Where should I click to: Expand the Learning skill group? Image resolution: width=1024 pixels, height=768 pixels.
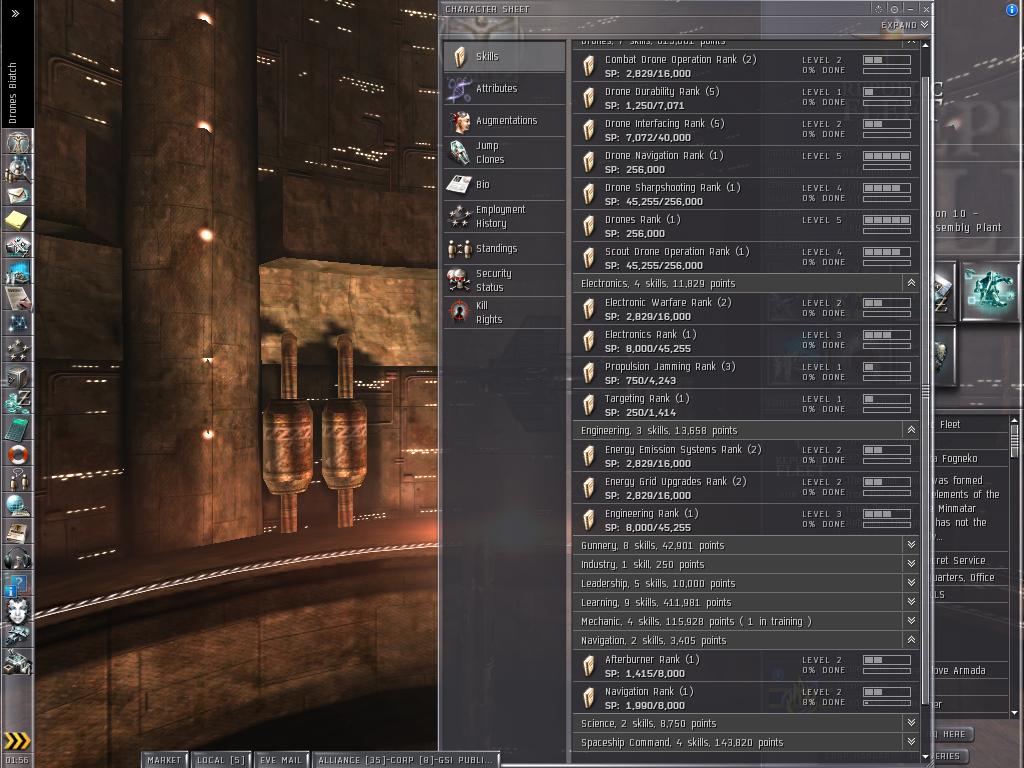(x=911, y=601)
